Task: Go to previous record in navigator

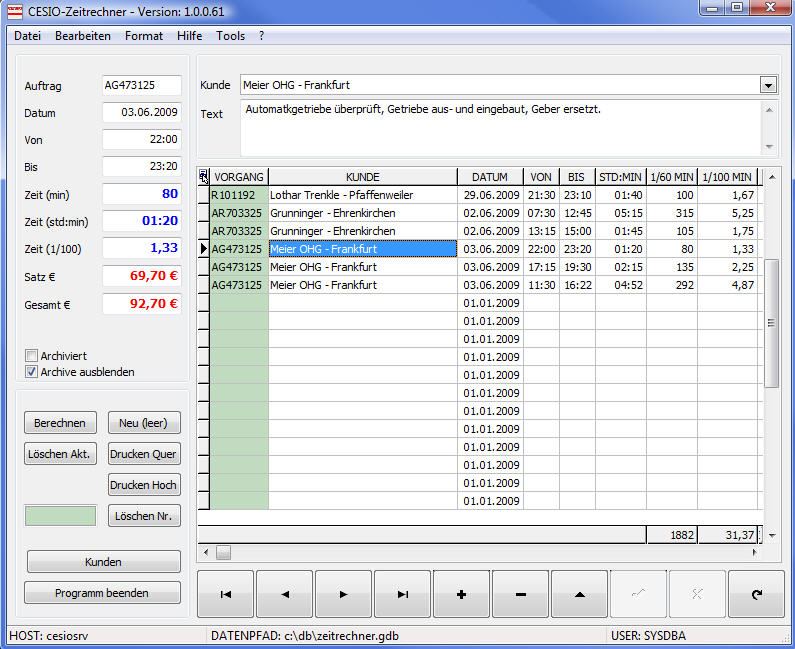Action: coord(284,594)
